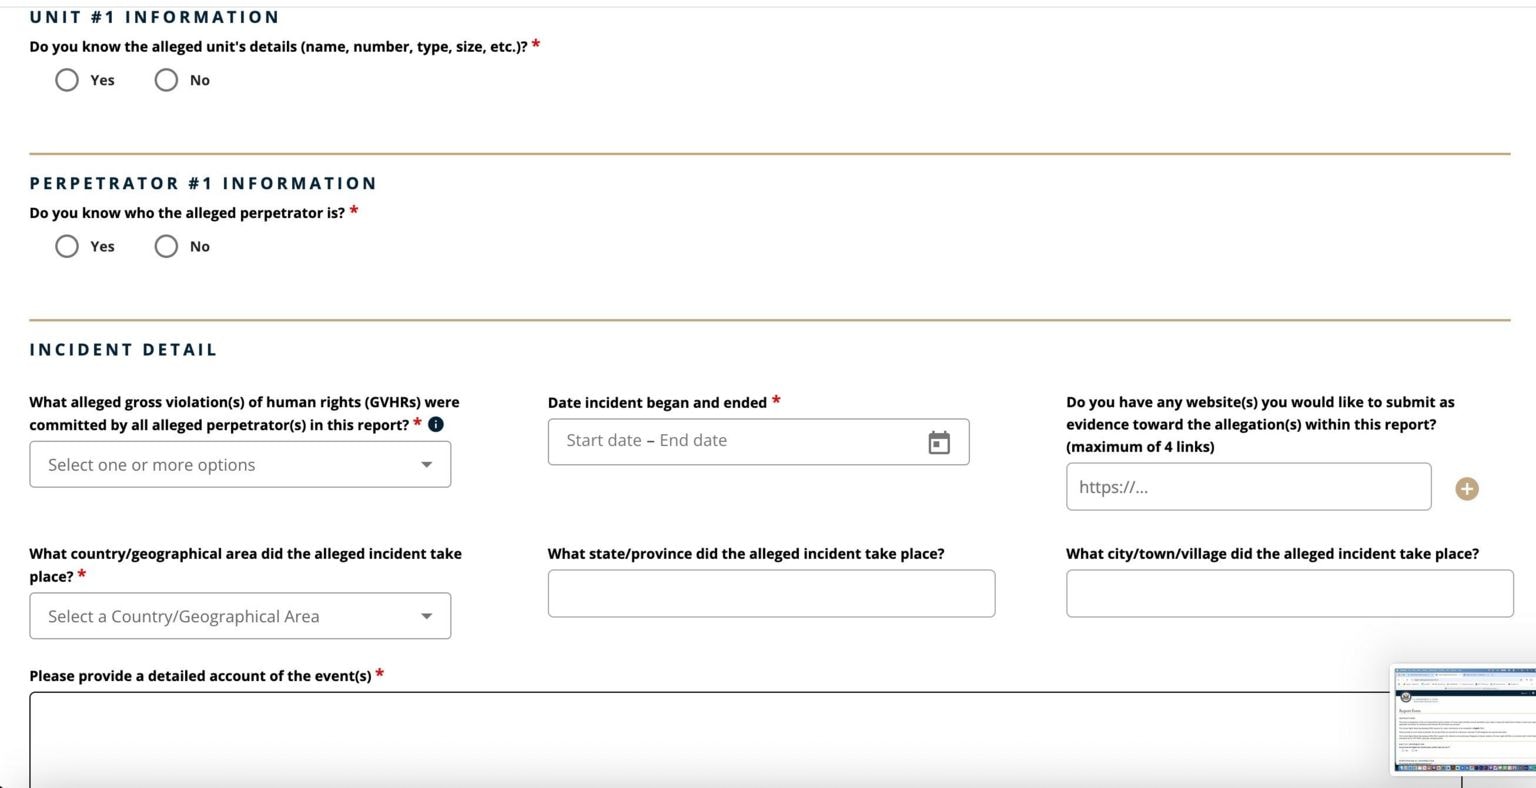Click the Start date – End date field
Viewport: 1536px width, 788px height.
coord(730,442)
